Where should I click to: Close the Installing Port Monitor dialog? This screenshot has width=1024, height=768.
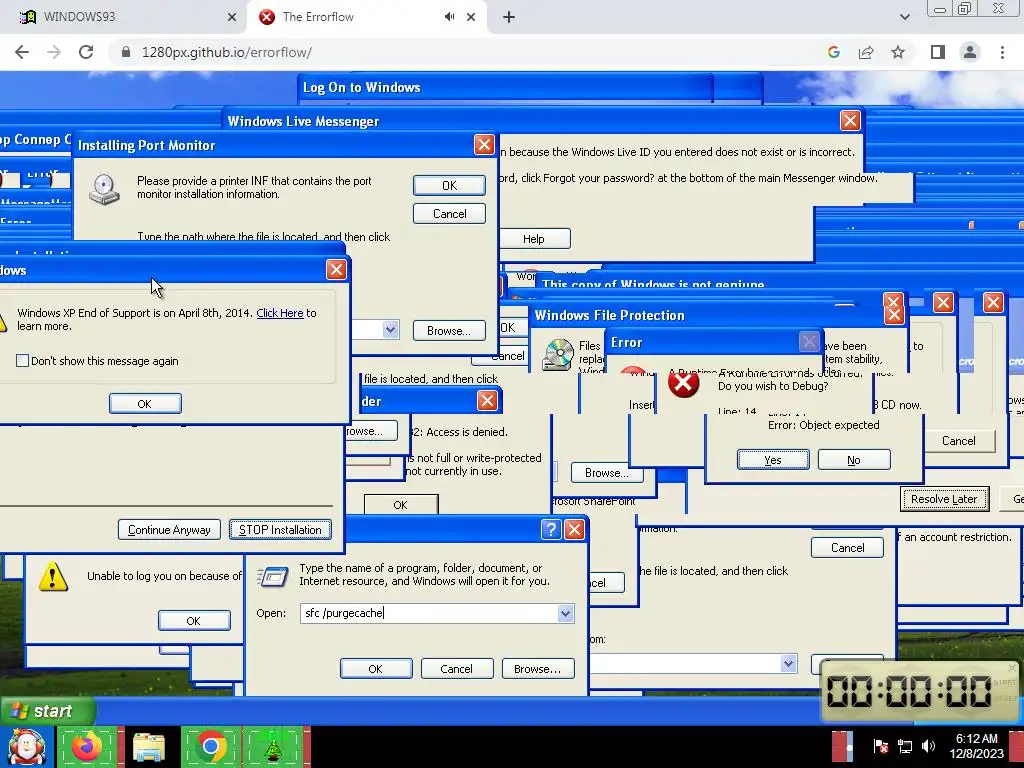[x=484, y=145]
